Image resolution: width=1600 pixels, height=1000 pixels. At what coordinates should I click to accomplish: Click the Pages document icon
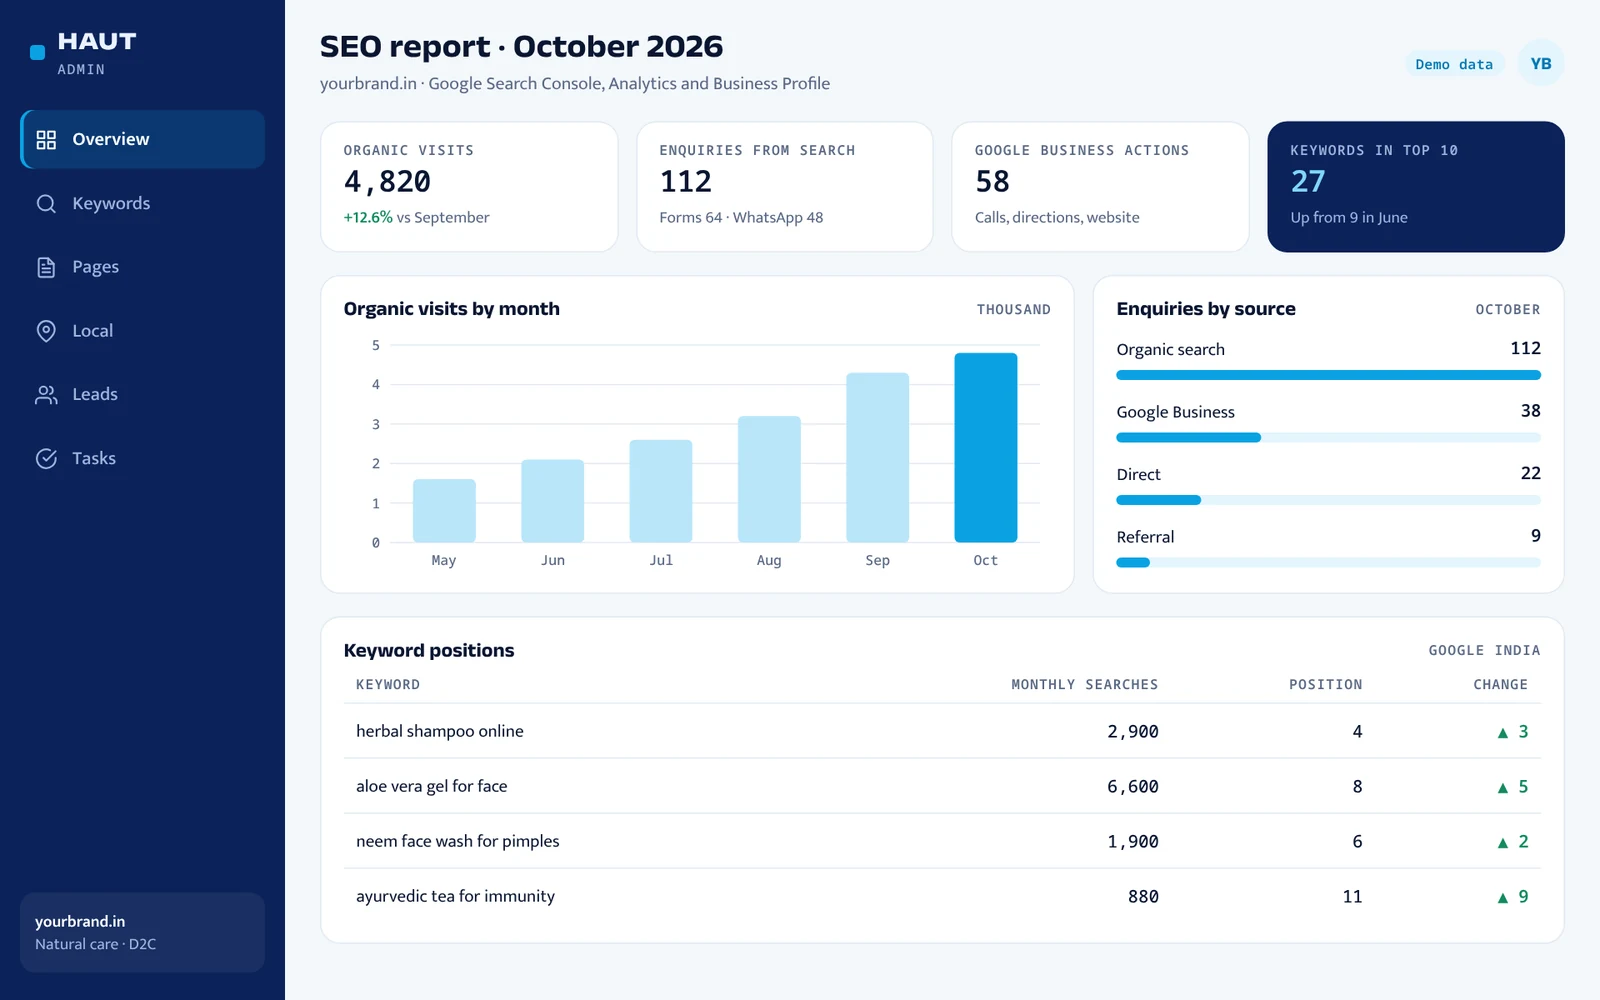(46, 267)
